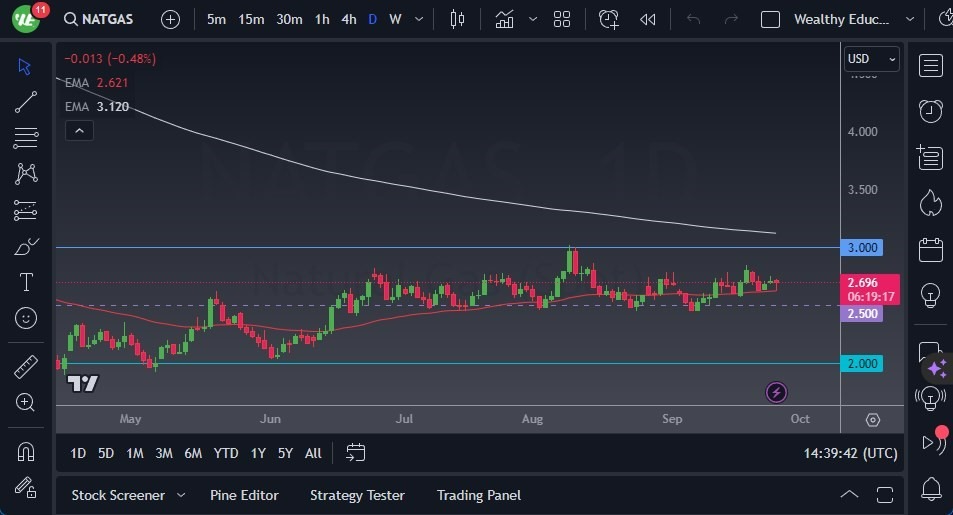The width and height of the screenshot is (953, 515).
Task: Toggle lock all drawing tools
Action: [x=26, y=487]
